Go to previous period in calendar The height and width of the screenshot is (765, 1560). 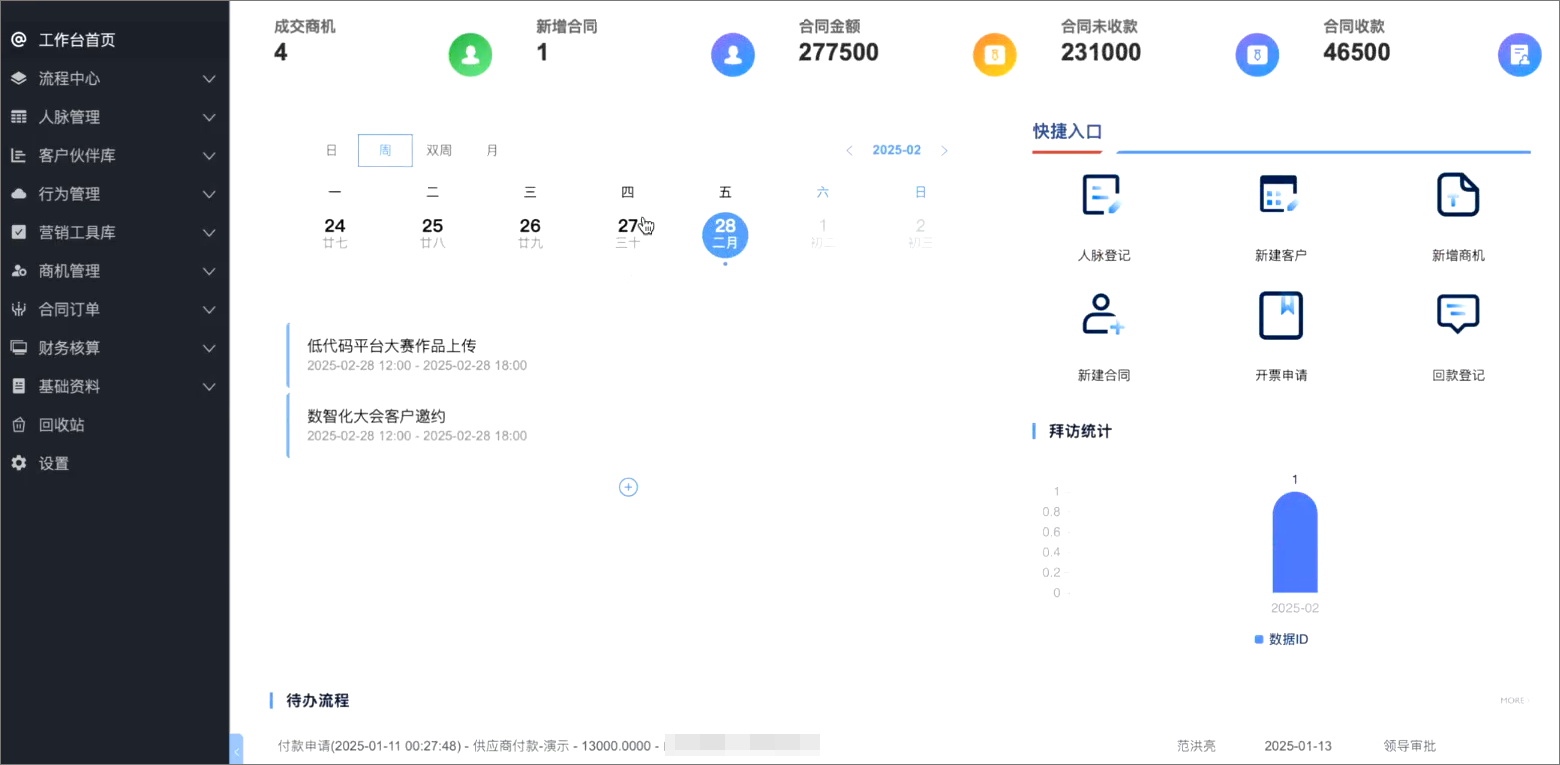pos(849,151)
